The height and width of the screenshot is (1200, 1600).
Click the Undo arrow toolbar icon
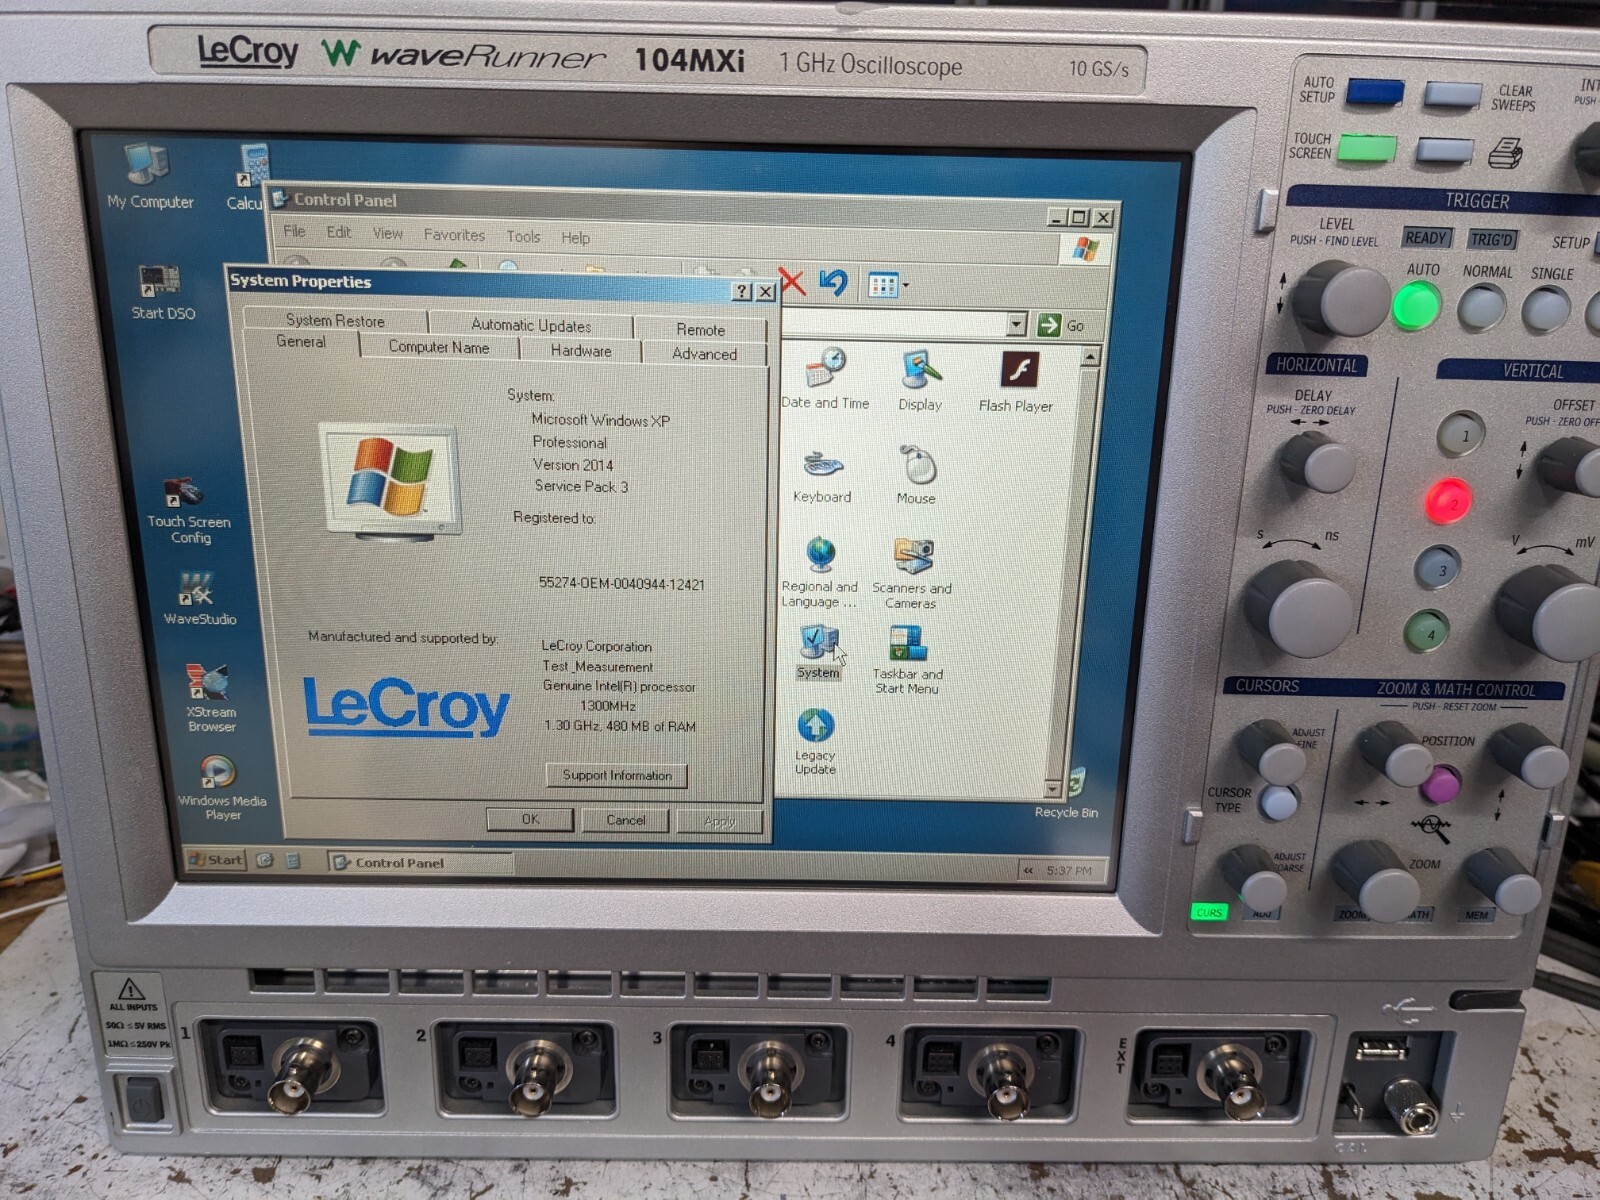tap(833, 283)
